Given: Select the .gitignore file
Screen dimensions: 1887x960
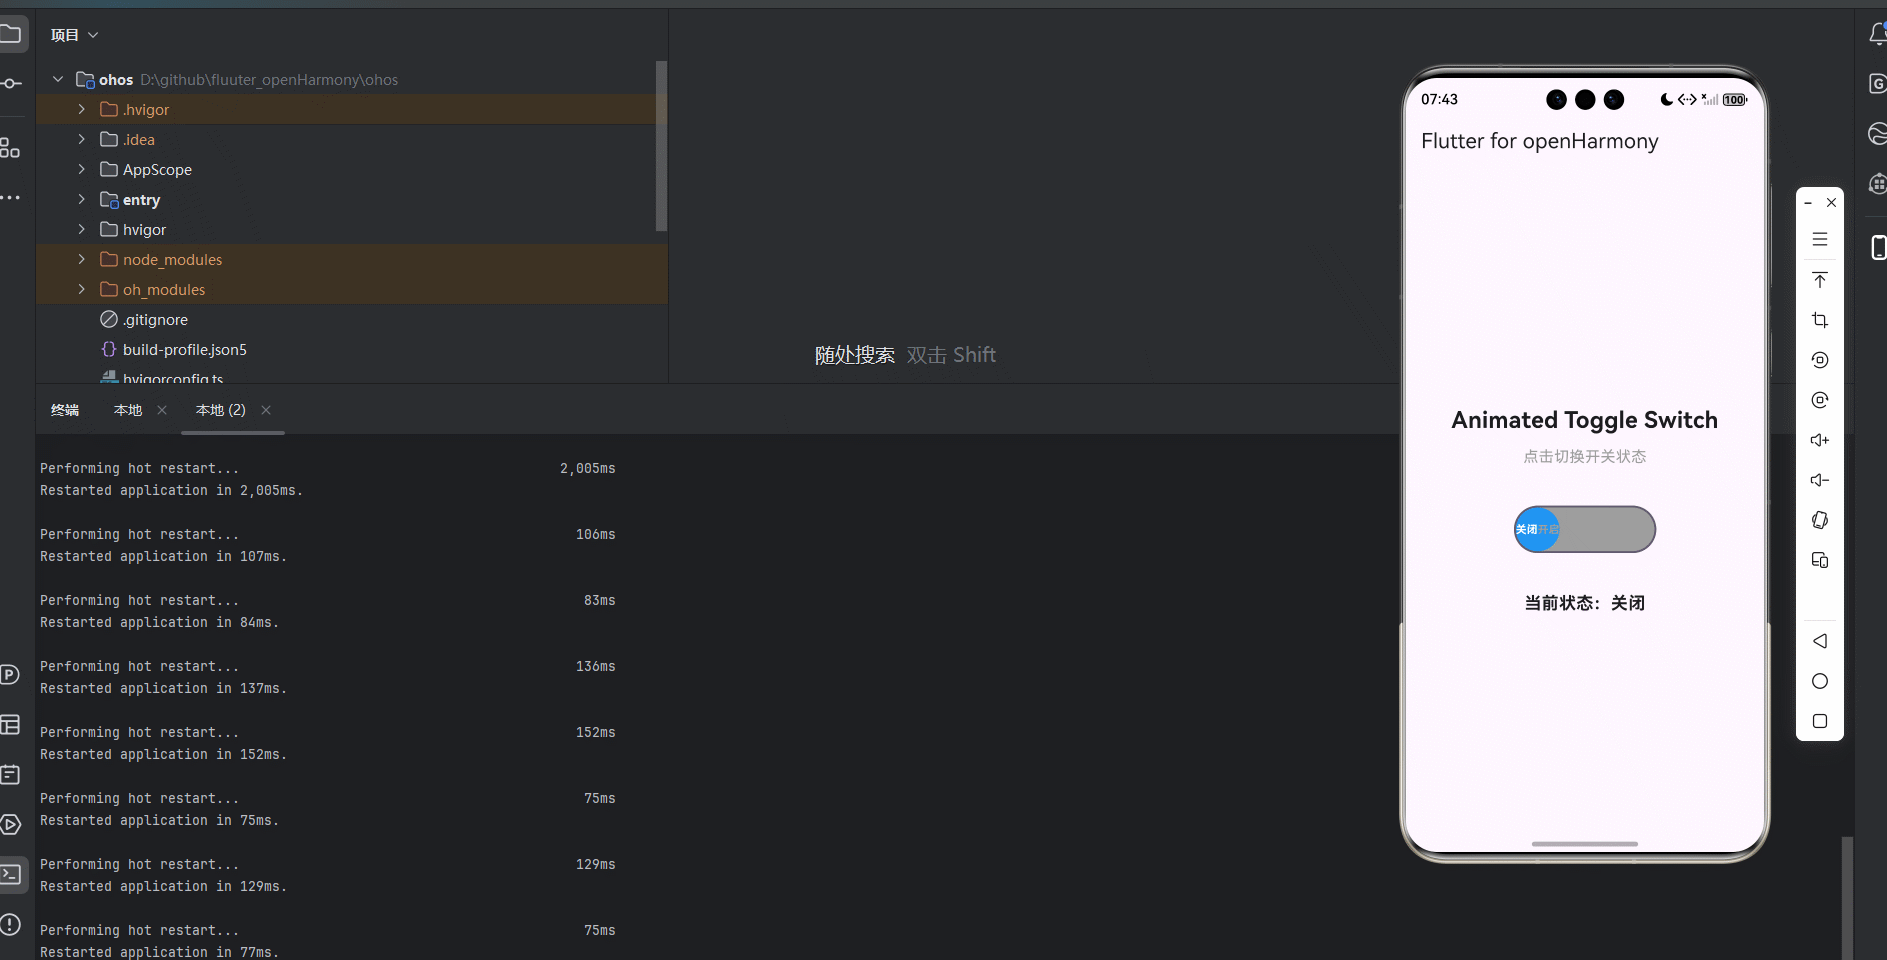Looking at the screenshot, I should coord(155,319).
